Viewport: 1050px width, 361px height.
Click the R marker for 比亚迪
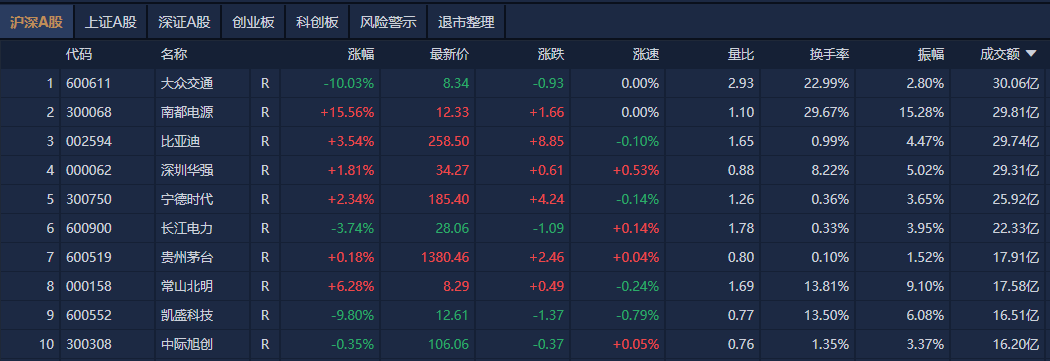[265, 141]
